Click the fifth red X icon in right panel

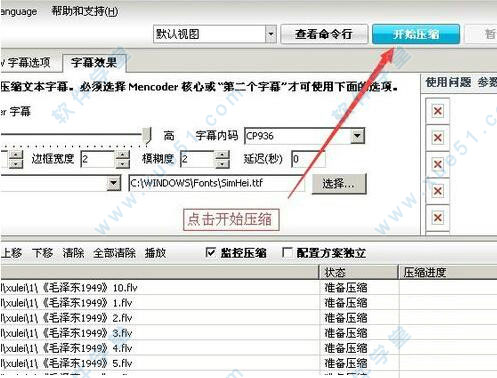pos(438,218)
